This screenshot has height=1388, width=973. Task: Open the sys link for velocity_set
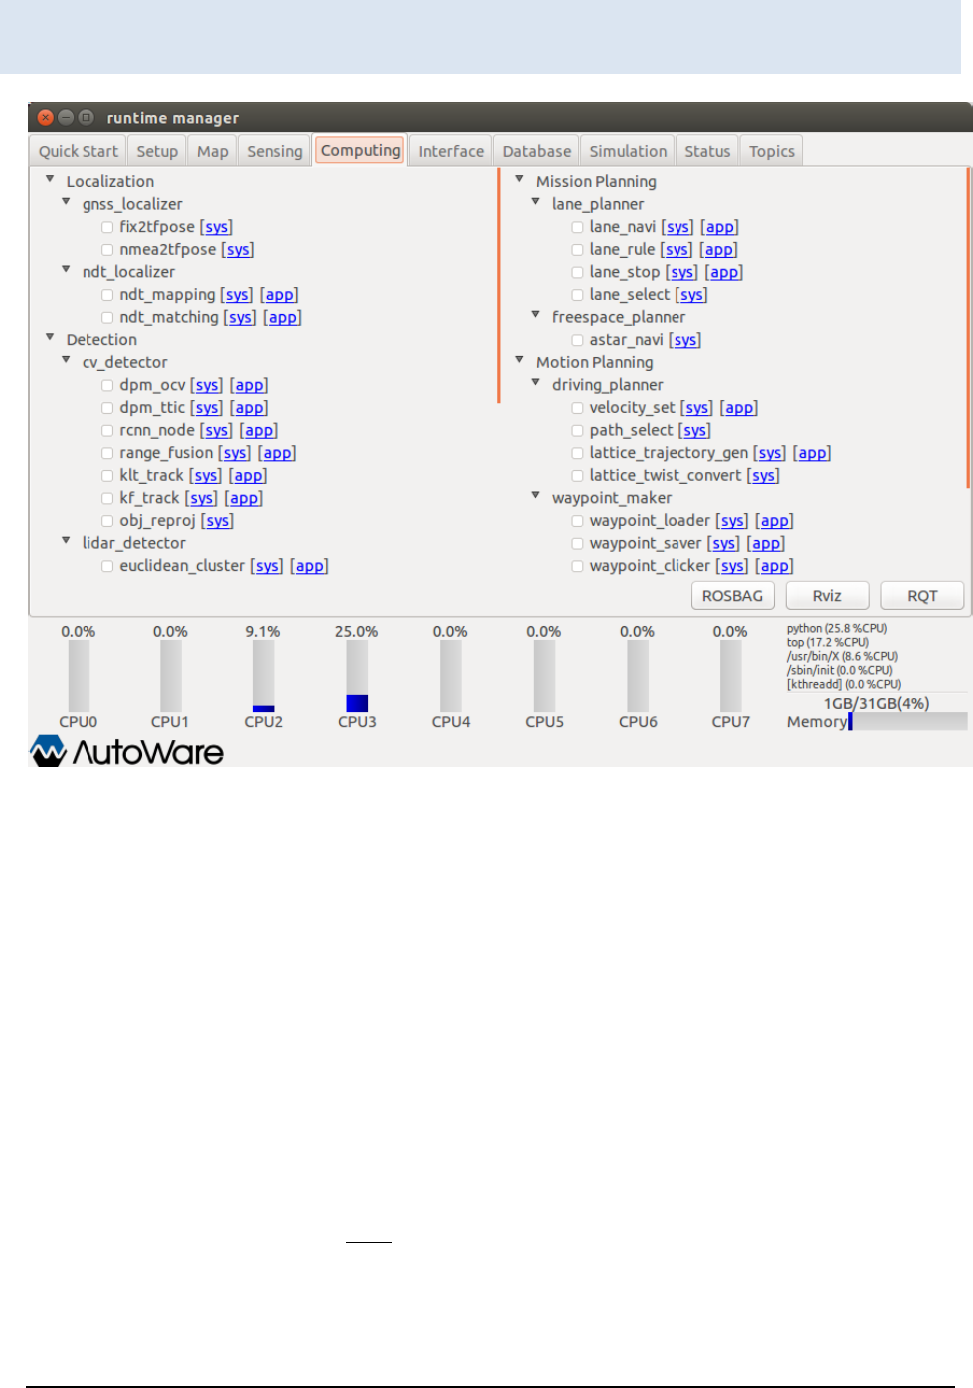[697, 407]
